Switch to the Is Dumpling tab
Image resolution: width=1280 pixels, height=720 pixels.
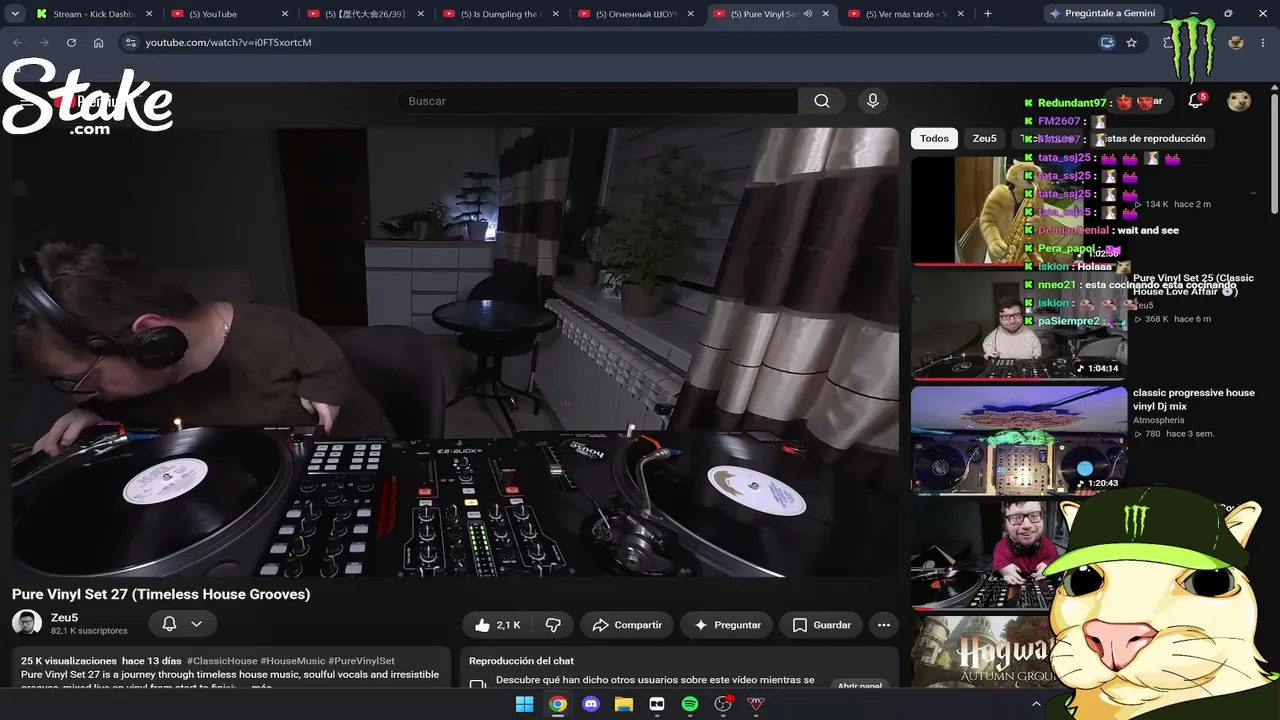(499, 14)
